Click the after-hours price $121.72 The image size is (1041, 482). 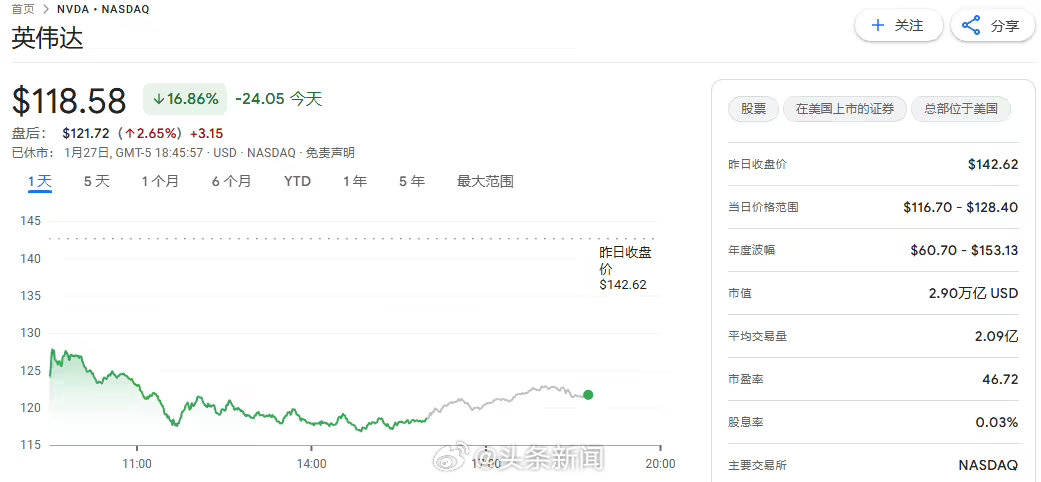(x=86, y=133)
